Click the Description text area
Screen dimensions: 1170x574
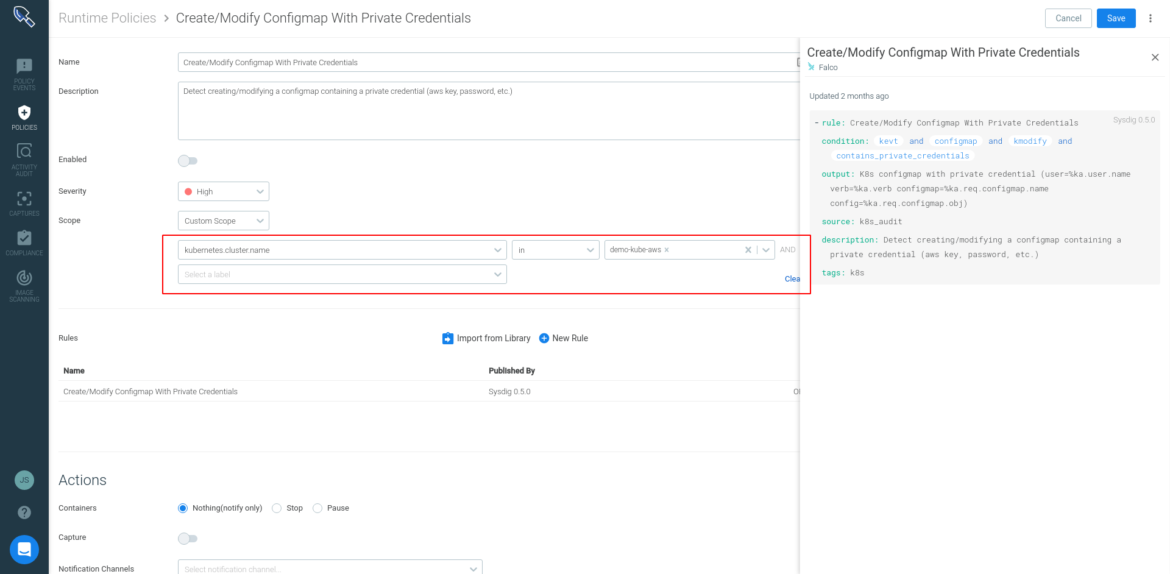click(x=489, y=110)
